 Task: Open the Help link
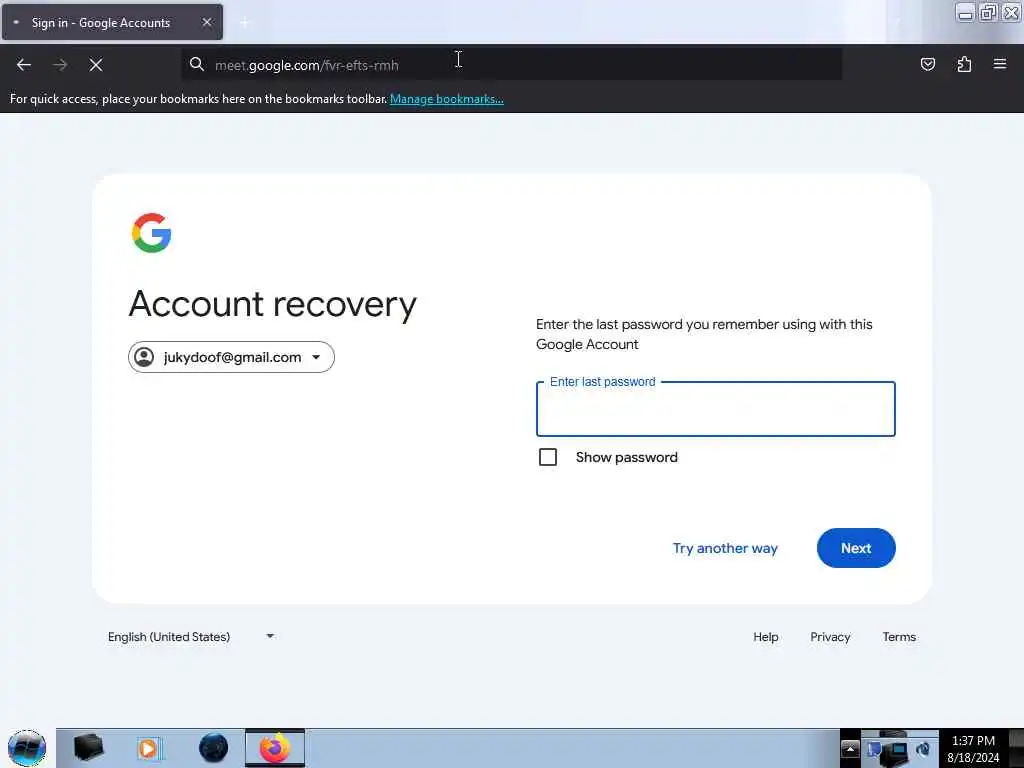[x=765, y=637]
